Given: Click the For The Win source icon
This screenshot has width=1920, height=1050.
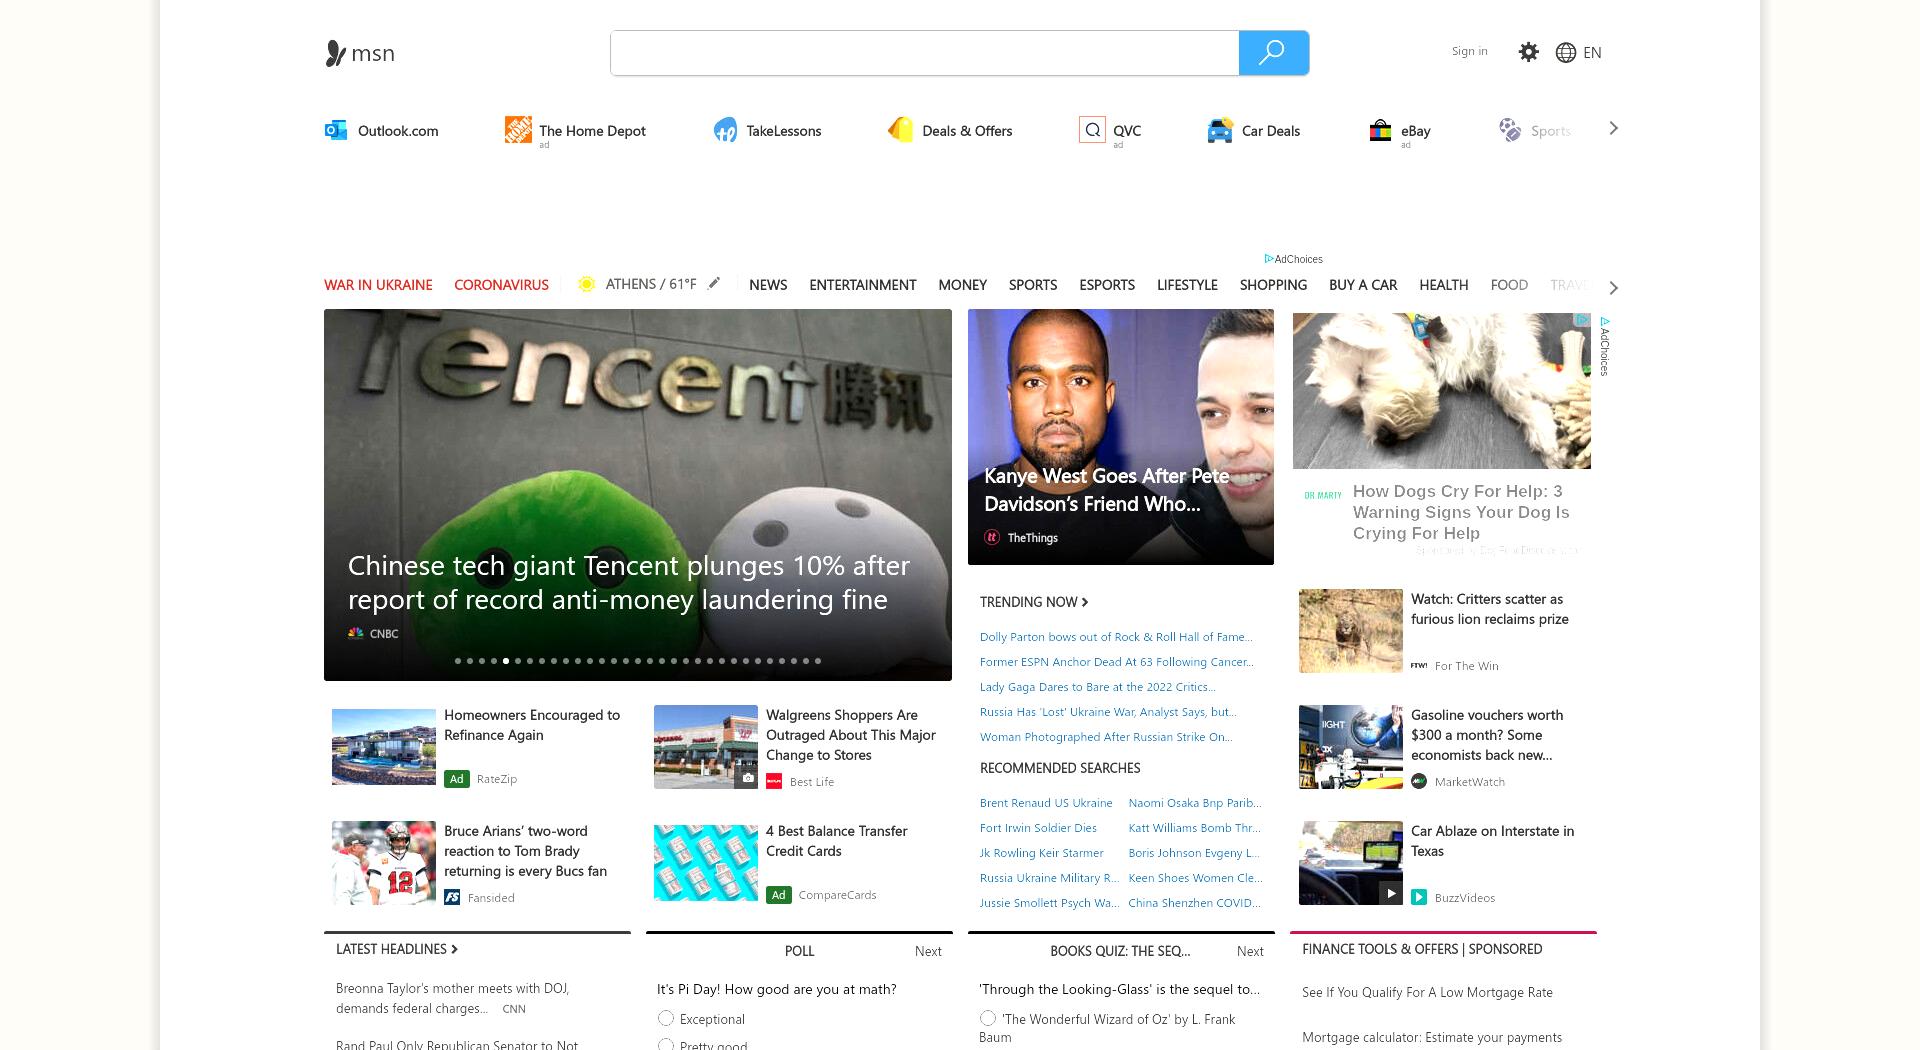Looking at the screenshot, I should (x=1419, y=665).
